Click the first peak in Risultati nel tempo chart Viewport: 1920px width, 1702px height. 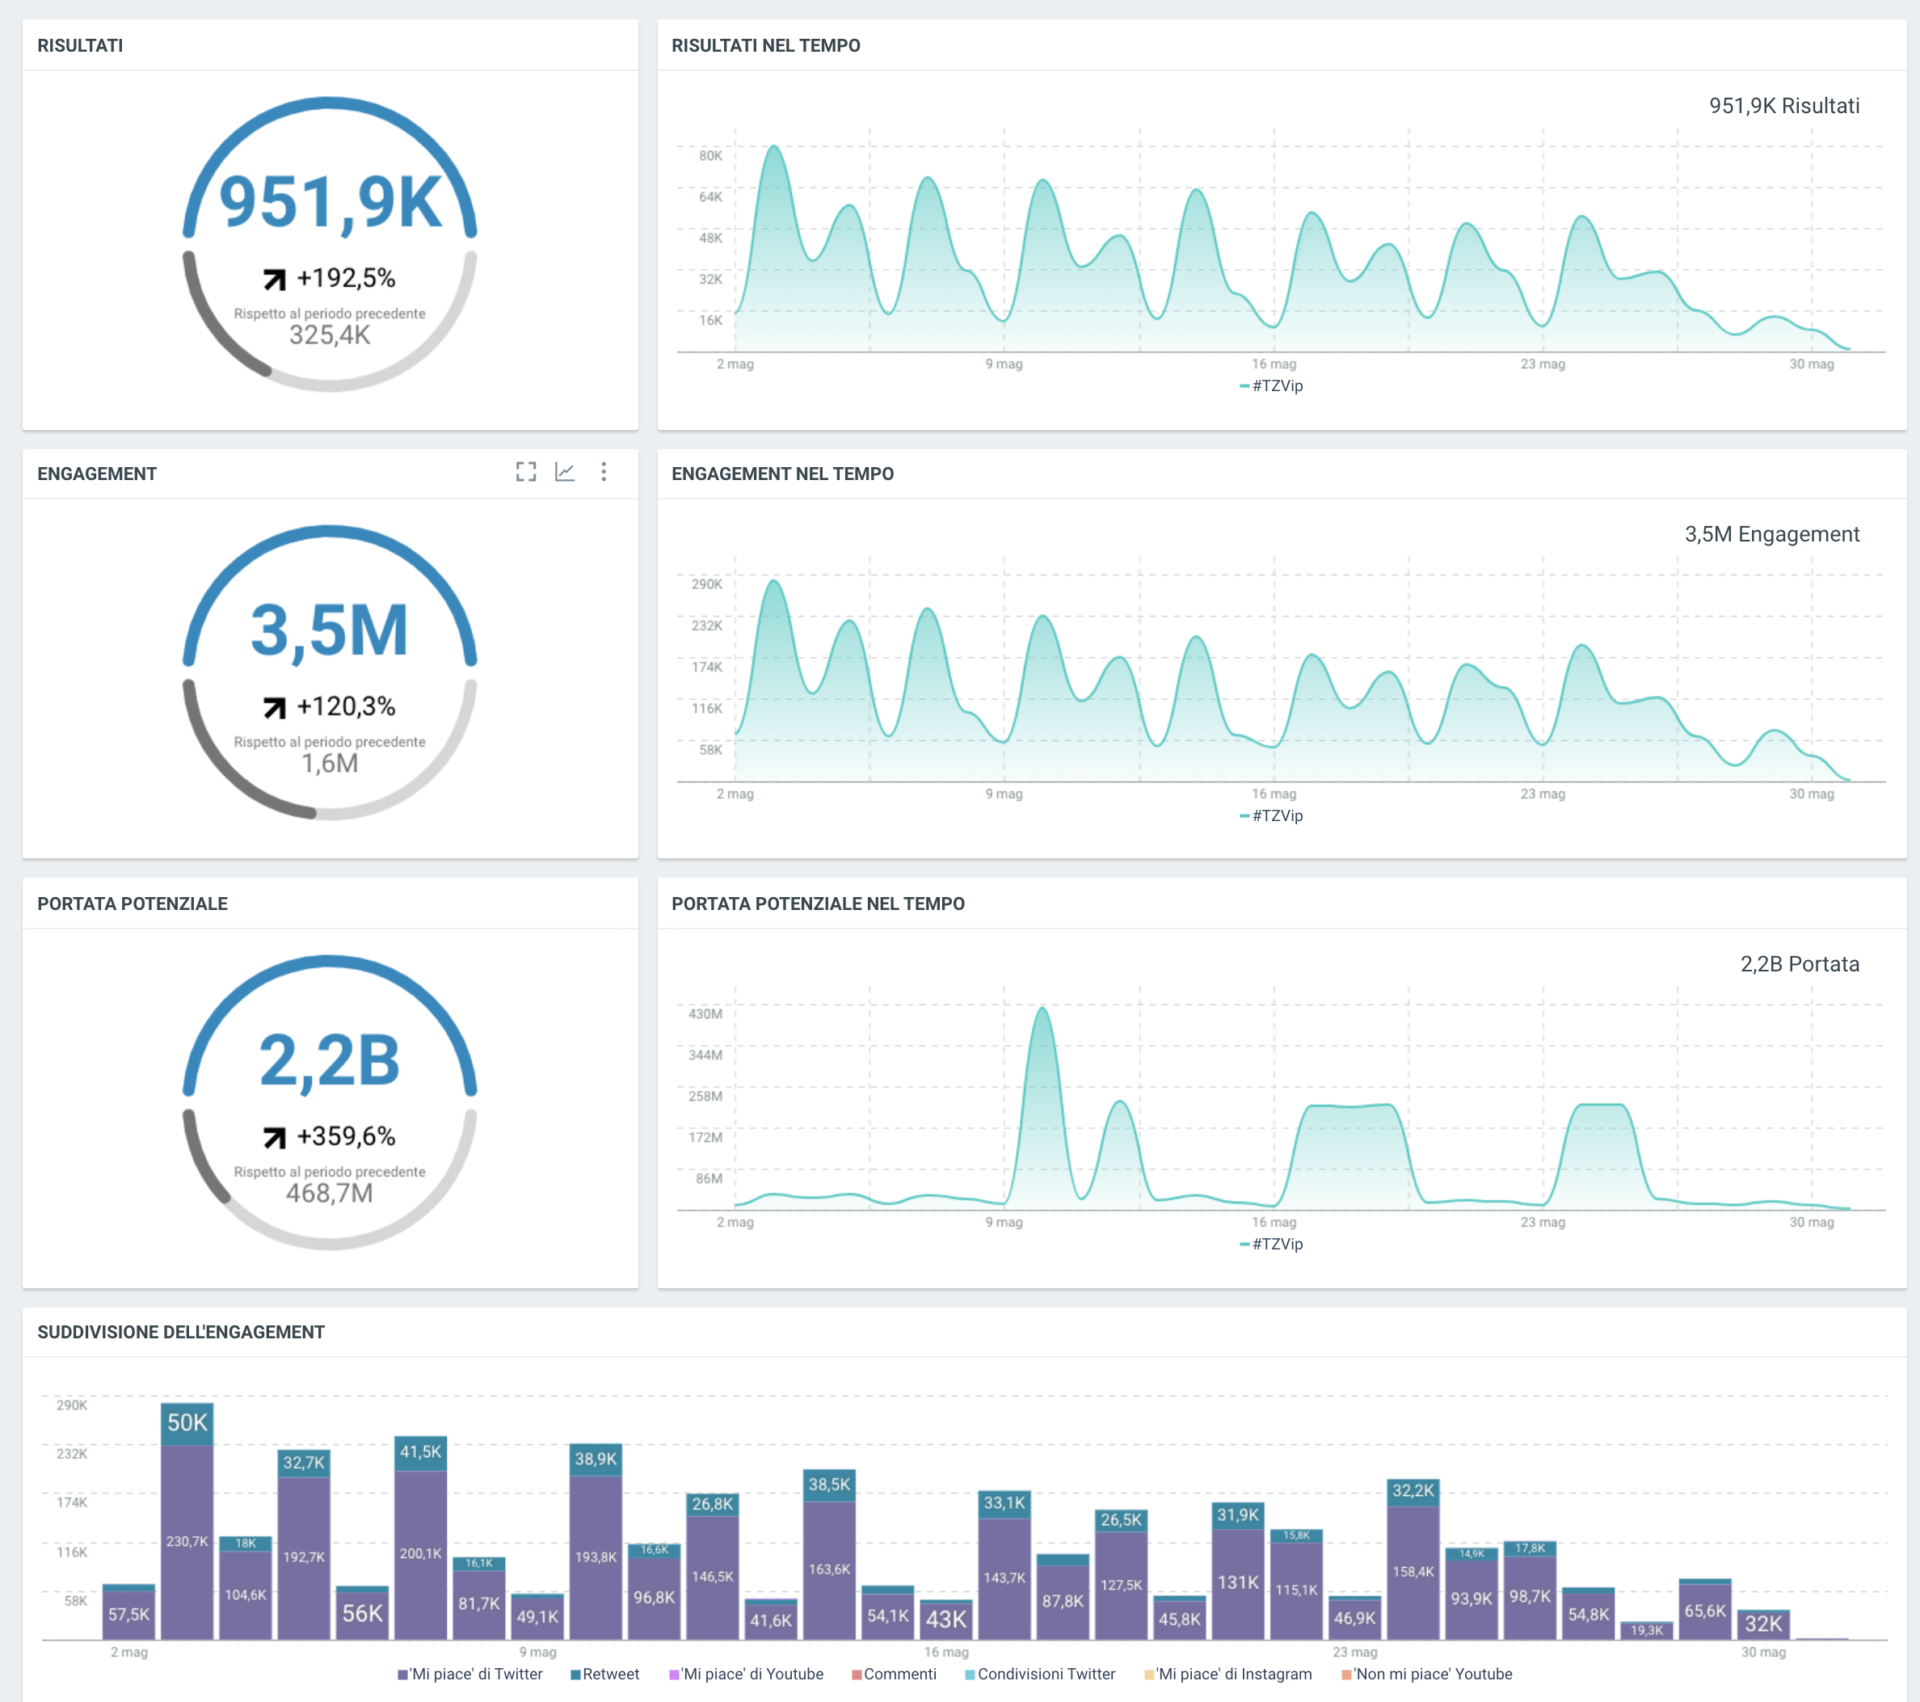point(773,147)
